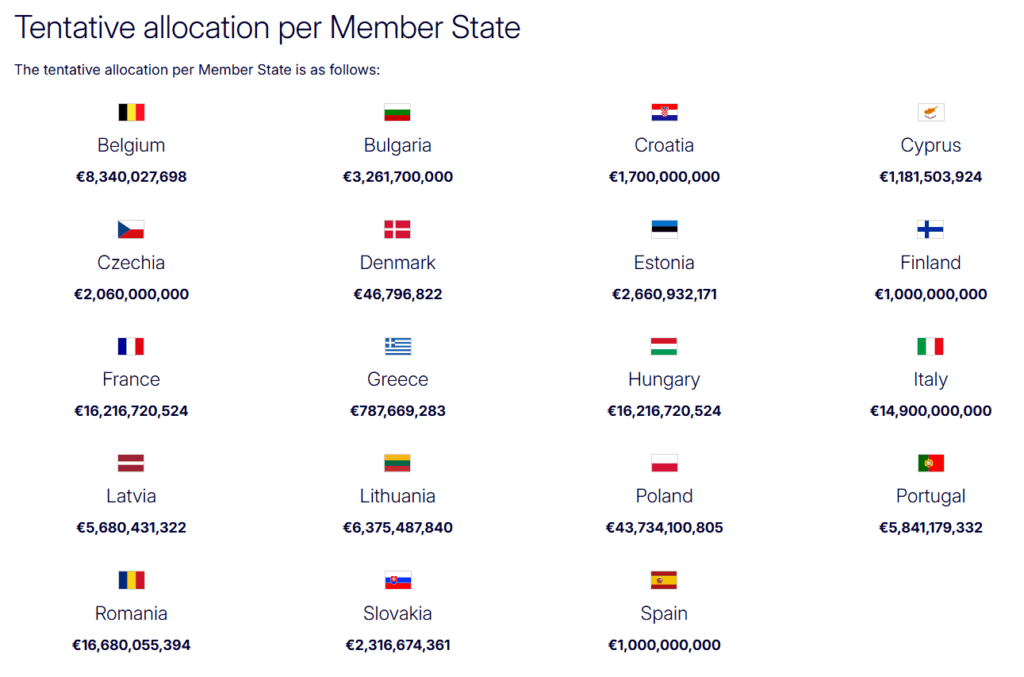The image size is (1024, 677).
Task: Click Latvia's allocation amount €5,680,431,322
Action: tap(131, 527)
